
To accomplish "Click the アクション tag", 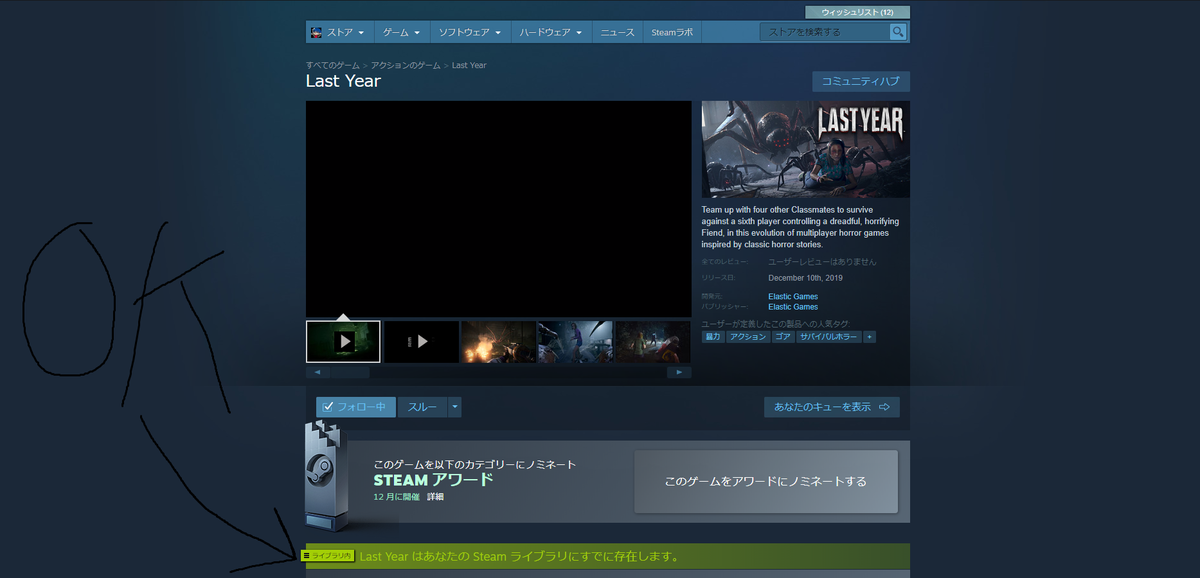I will pyautogui.click(x=748, y=337).
